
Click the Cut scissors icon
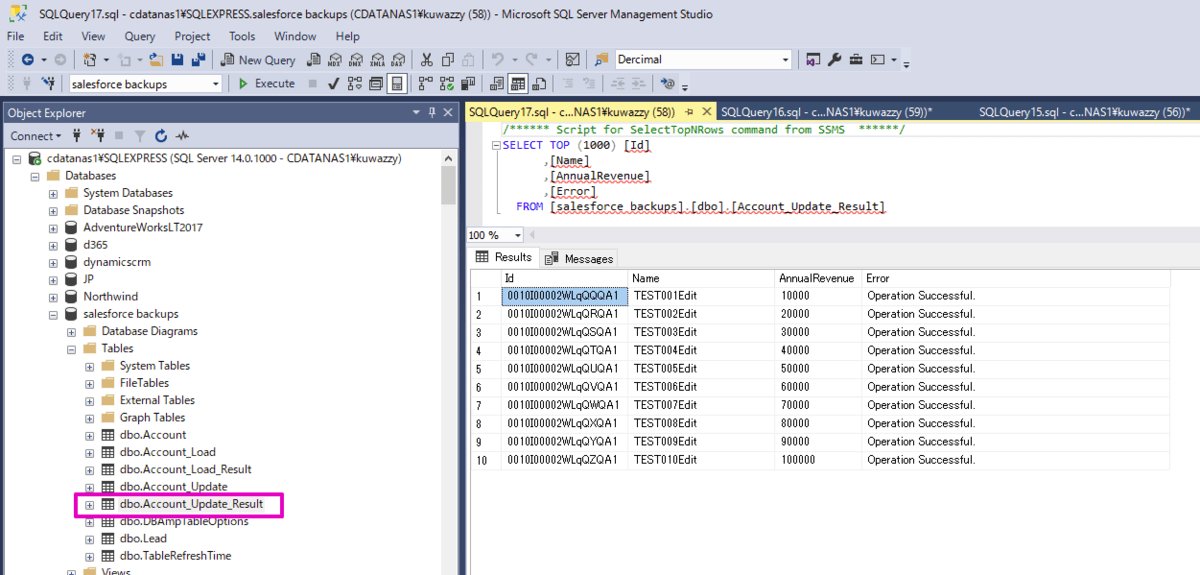coord(427,60)
